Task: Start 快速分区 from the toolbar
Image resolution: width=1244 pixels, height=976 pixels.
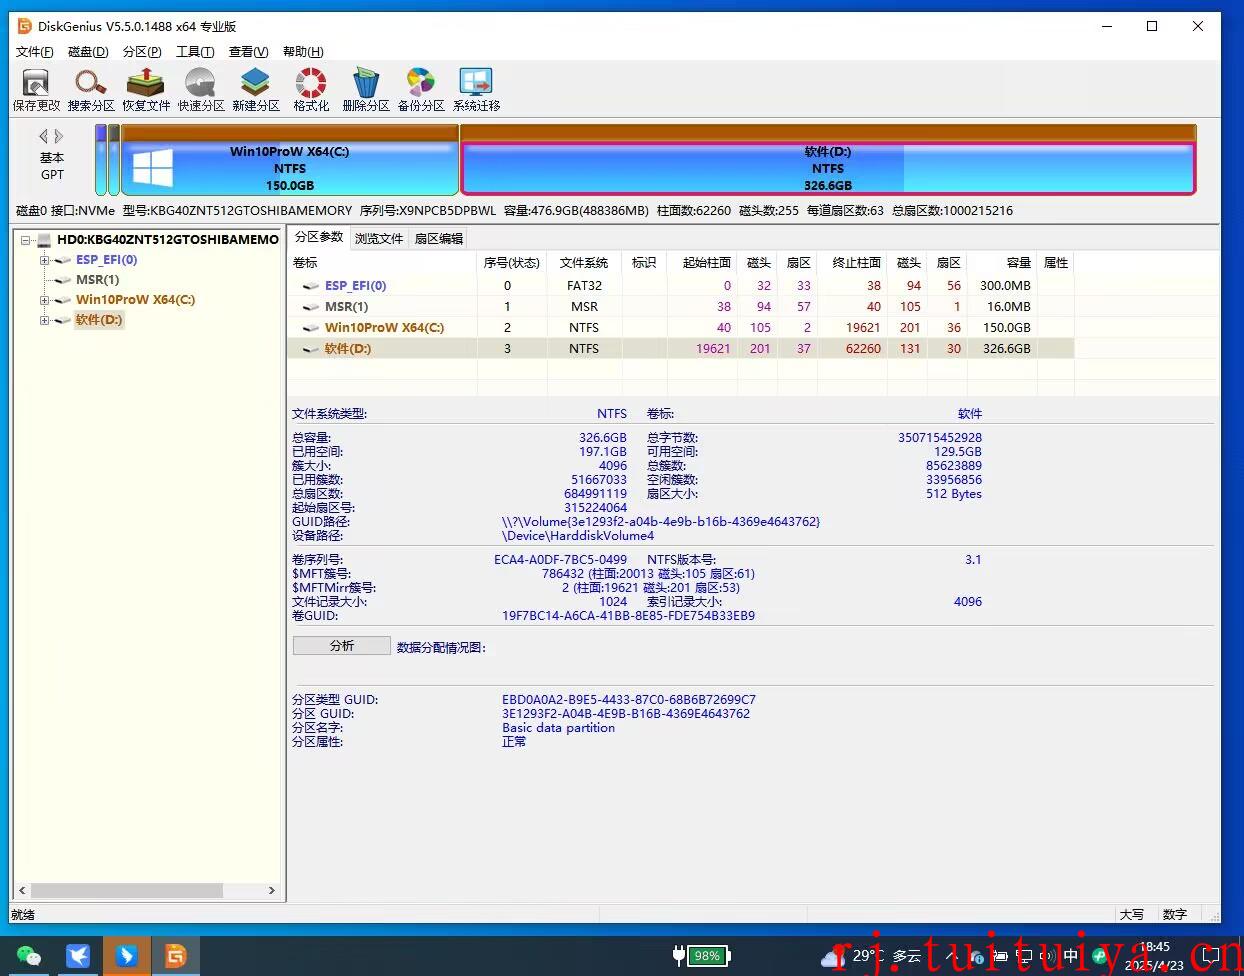Action: [x=201, y=89]
